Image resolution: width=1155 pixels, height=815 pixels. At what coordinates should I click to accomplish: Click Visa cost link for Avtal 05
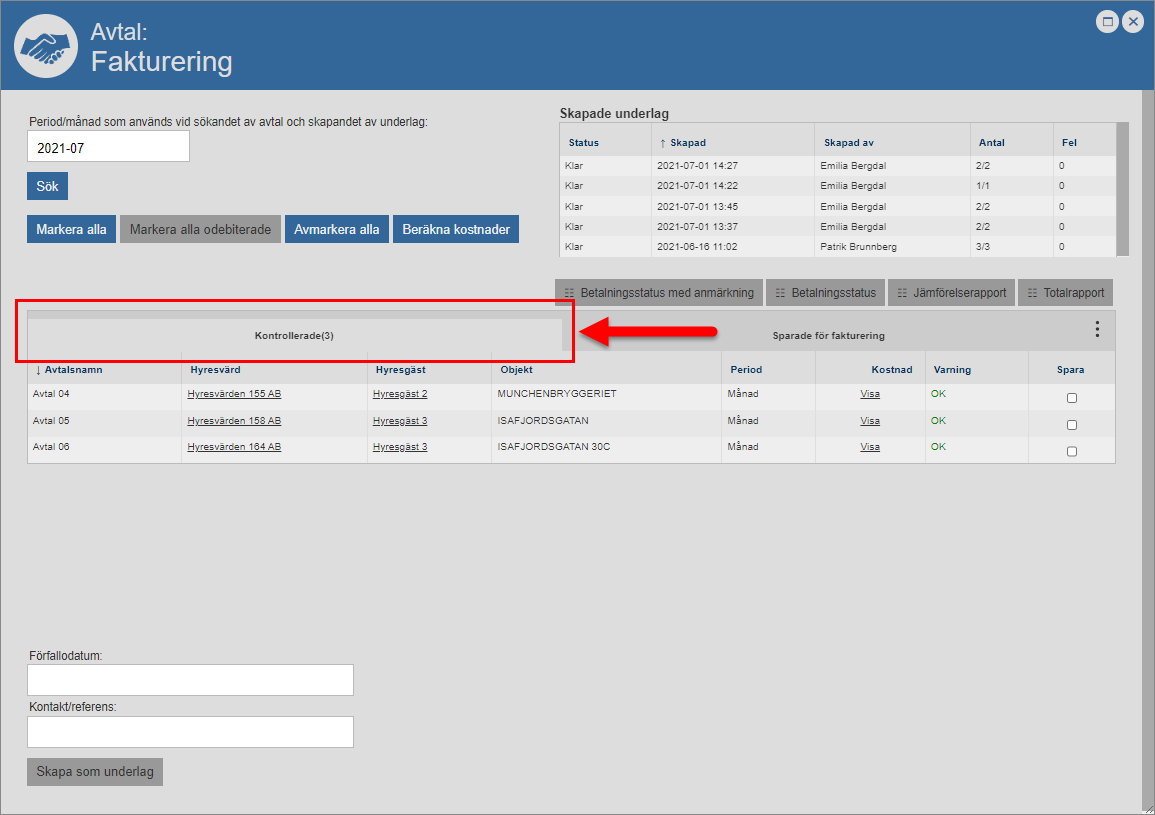pos(870,421)
